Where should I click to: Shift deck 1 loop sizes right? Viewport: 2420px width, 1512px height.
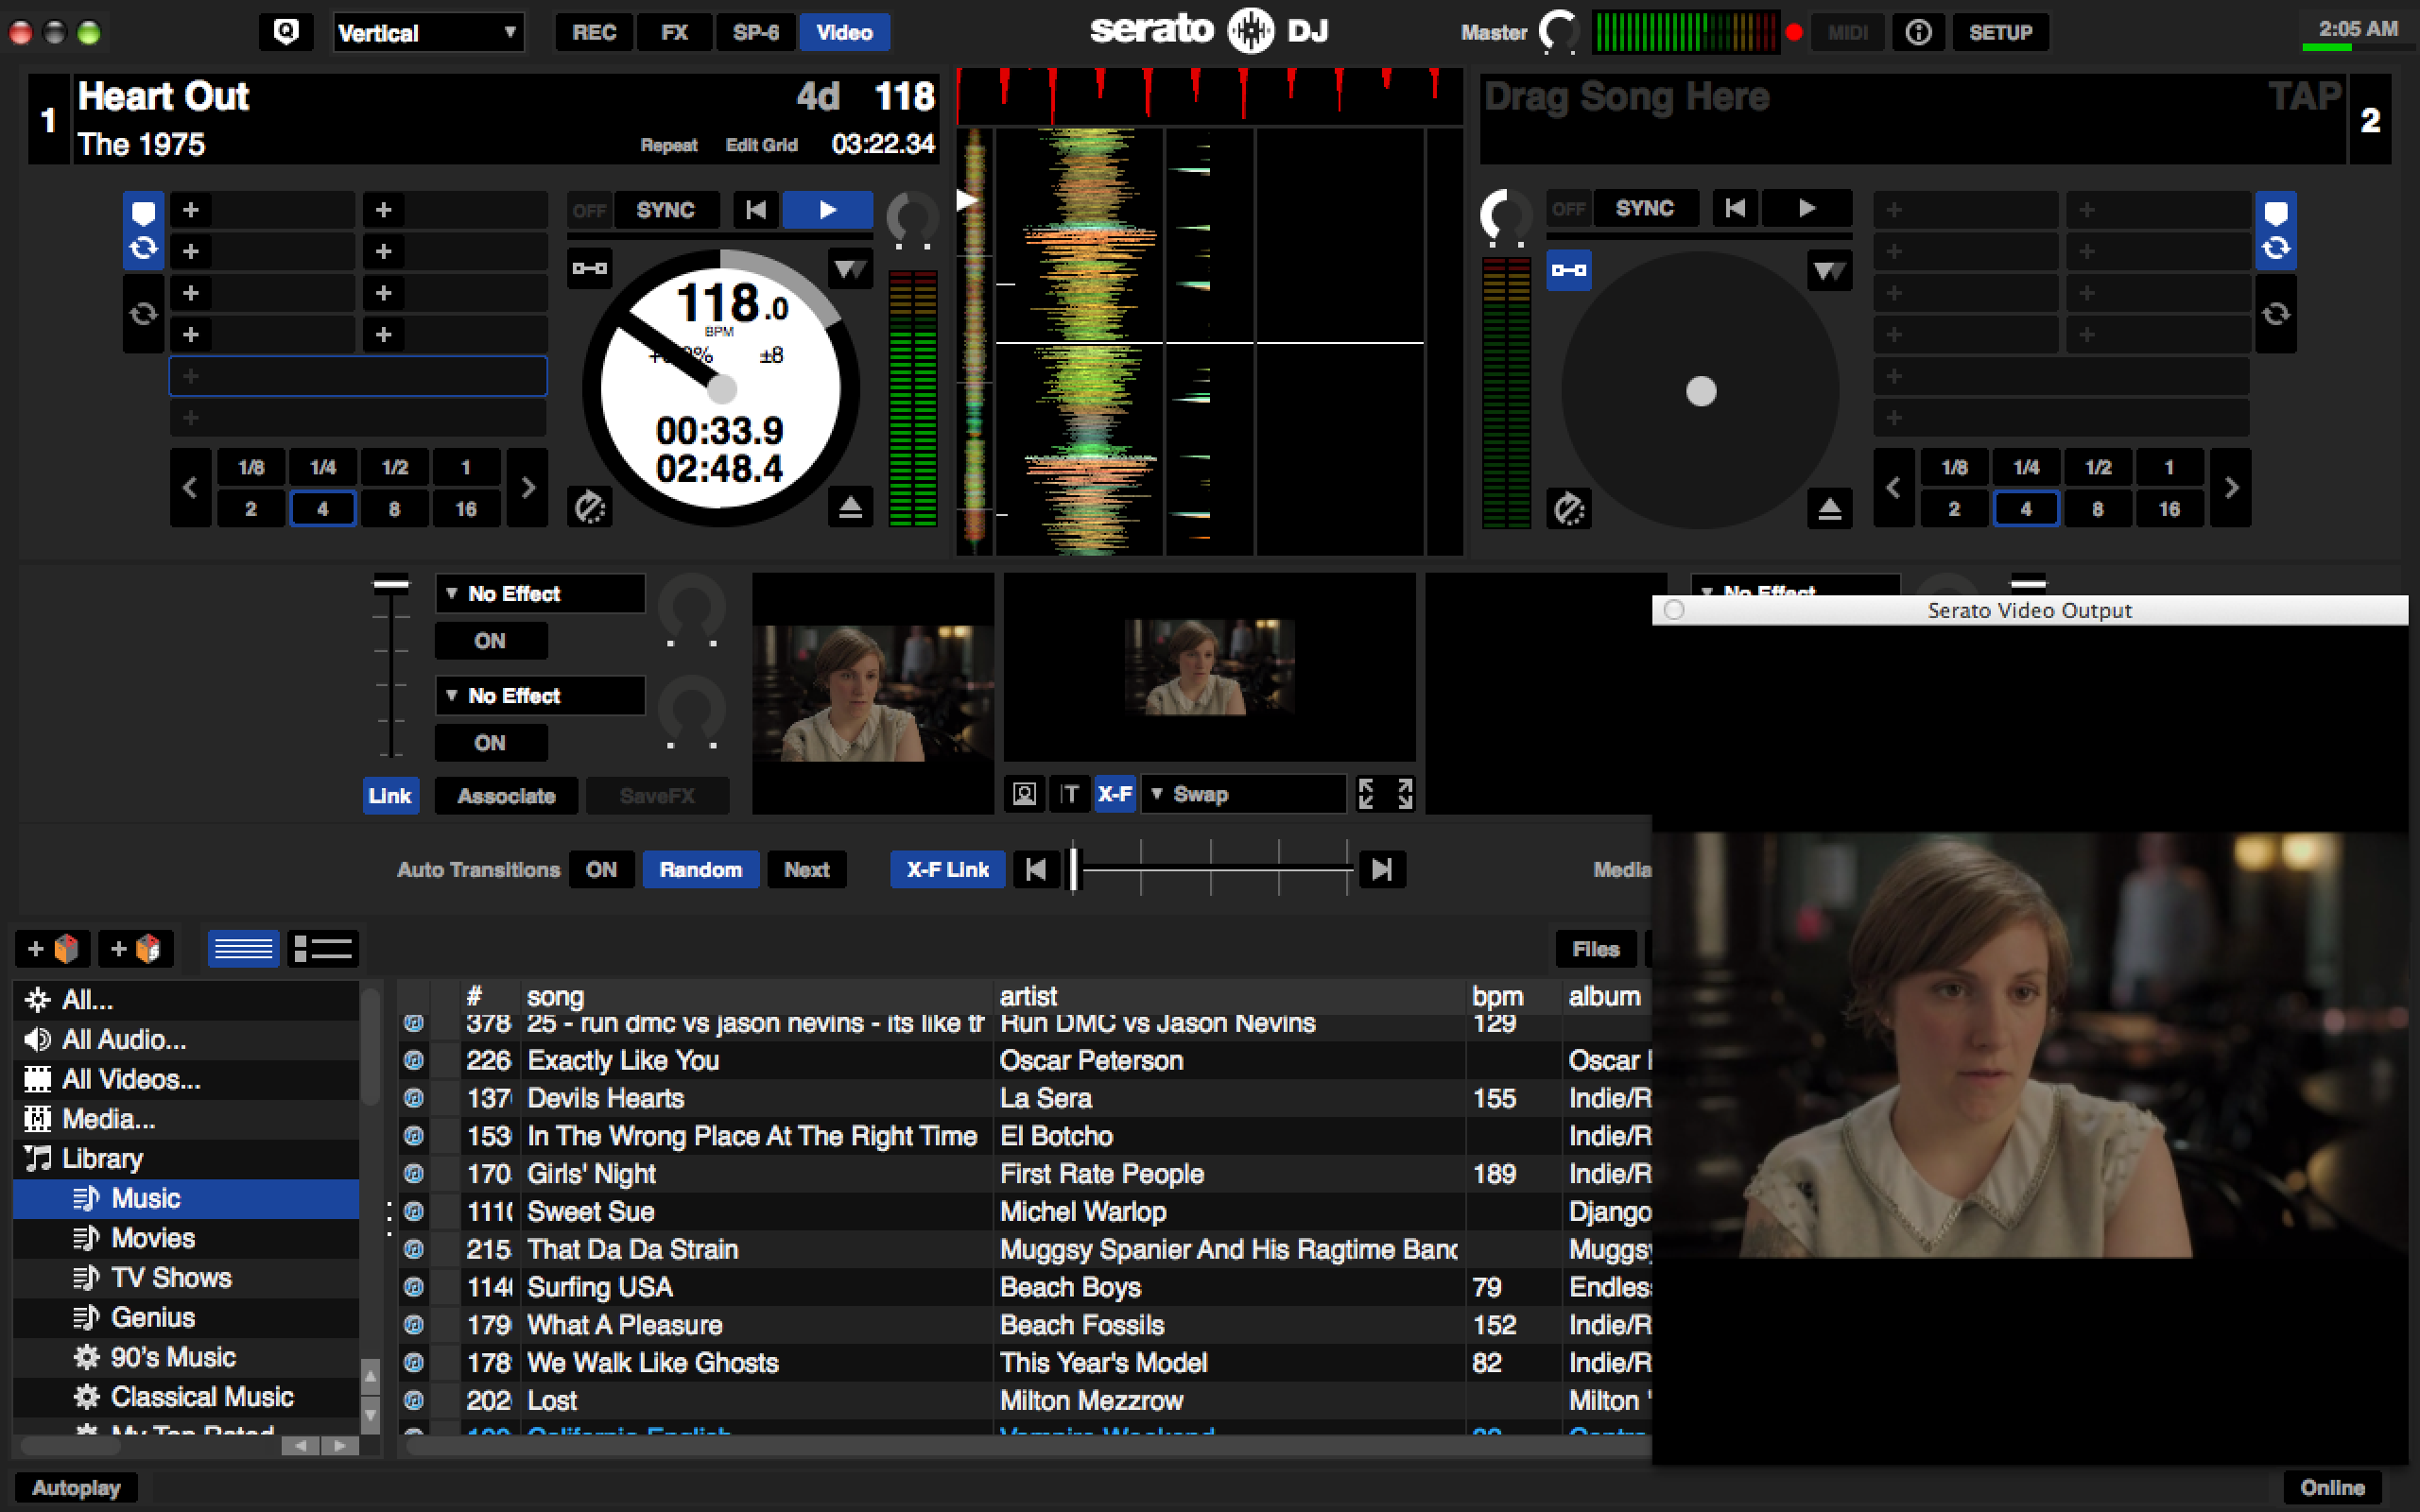point(528,488)
